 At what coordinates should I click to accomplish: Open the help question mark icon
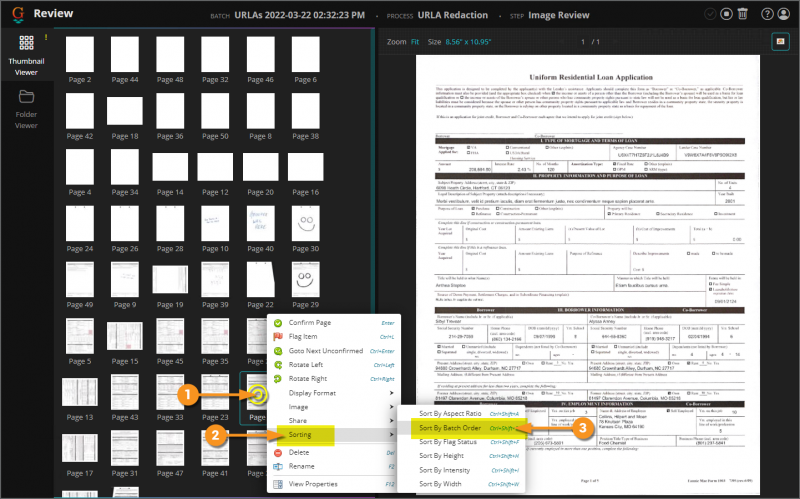point(767,14)
